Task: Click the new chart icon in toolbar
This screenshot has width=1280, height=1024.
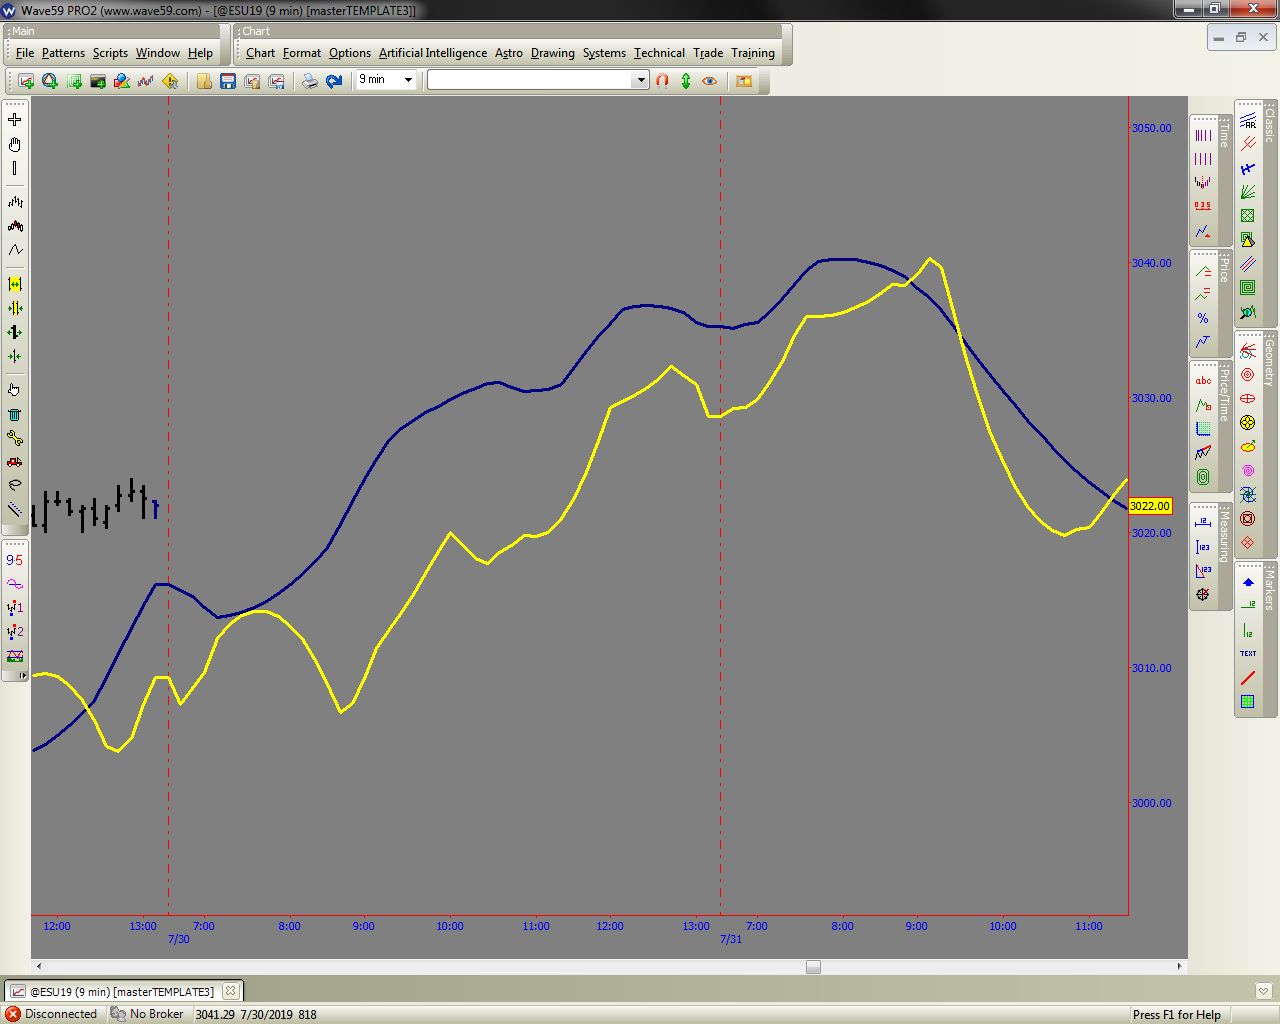Action: coord(26,81)
